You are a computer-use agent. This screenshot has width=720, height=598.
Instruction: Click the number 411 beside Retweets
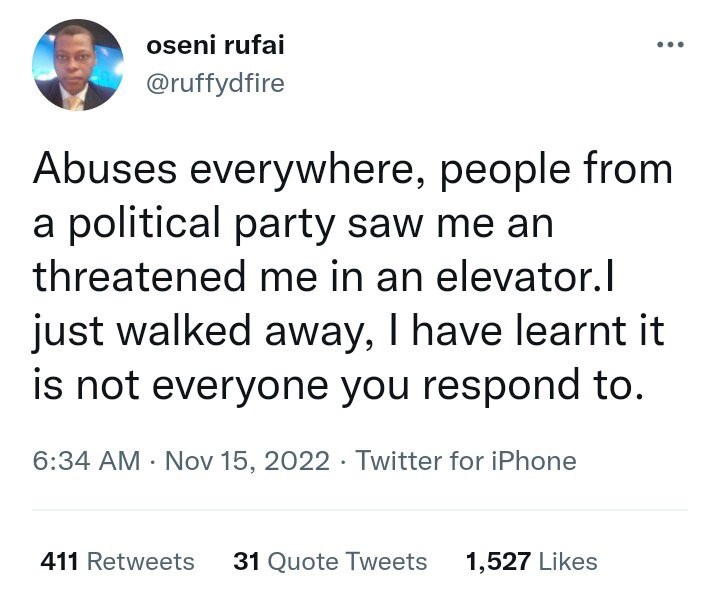click(x=59, y=561)
